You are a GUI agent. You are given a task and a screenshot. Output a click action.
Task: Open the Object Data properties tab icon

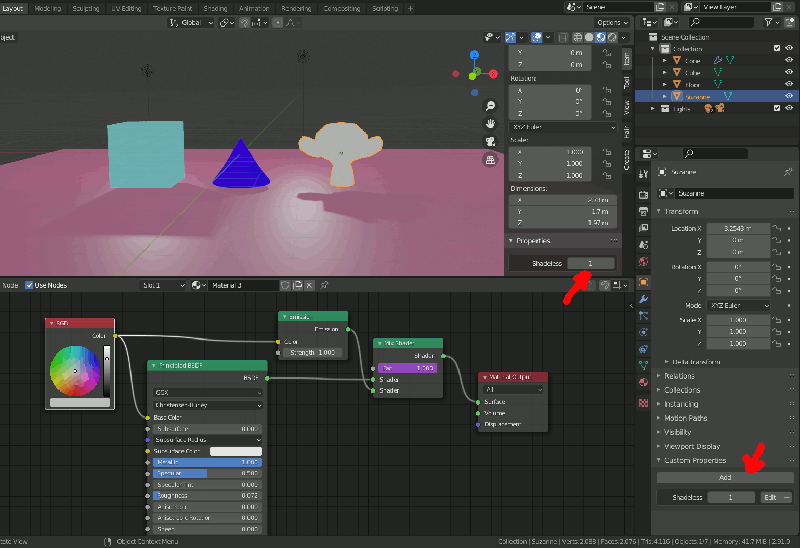coord(643,365)
